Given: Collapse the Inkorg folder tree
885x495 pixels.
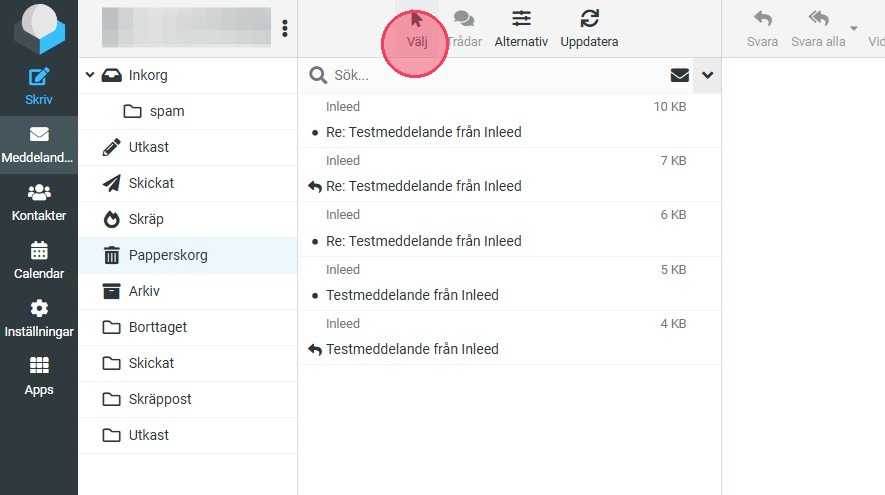Looking at the screenshot, I should 90,75.
